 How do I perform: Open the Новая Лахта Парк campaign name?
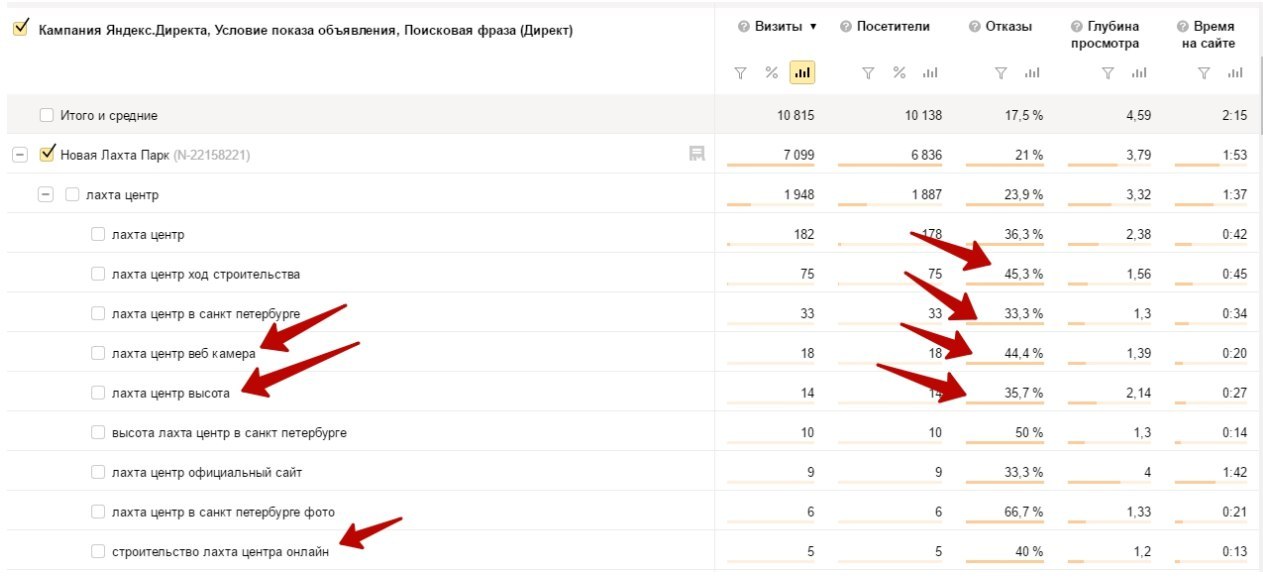coord(115,155)
